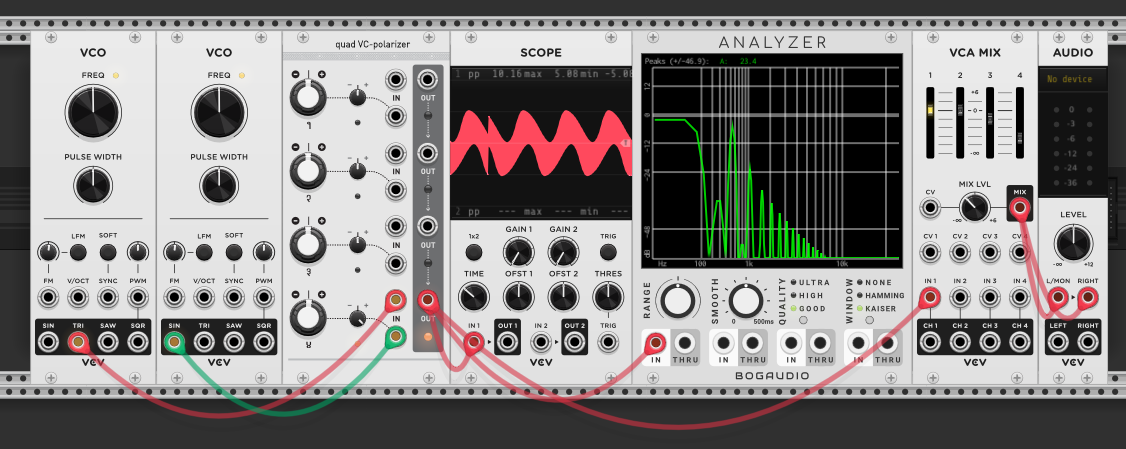Click the V/OCT input jack on first VCO
This screenshot has width=1126, height=449.
pos(78,297)
